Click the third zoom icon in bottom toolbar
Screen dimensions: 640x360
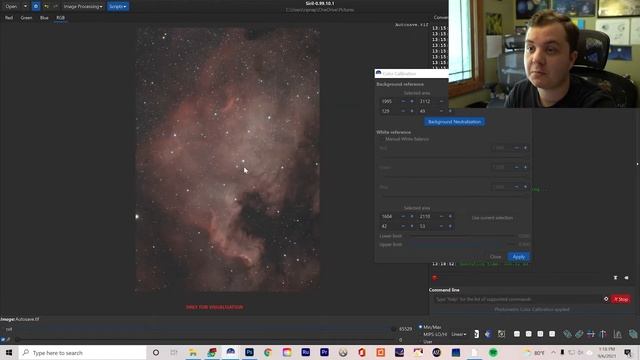540,334
